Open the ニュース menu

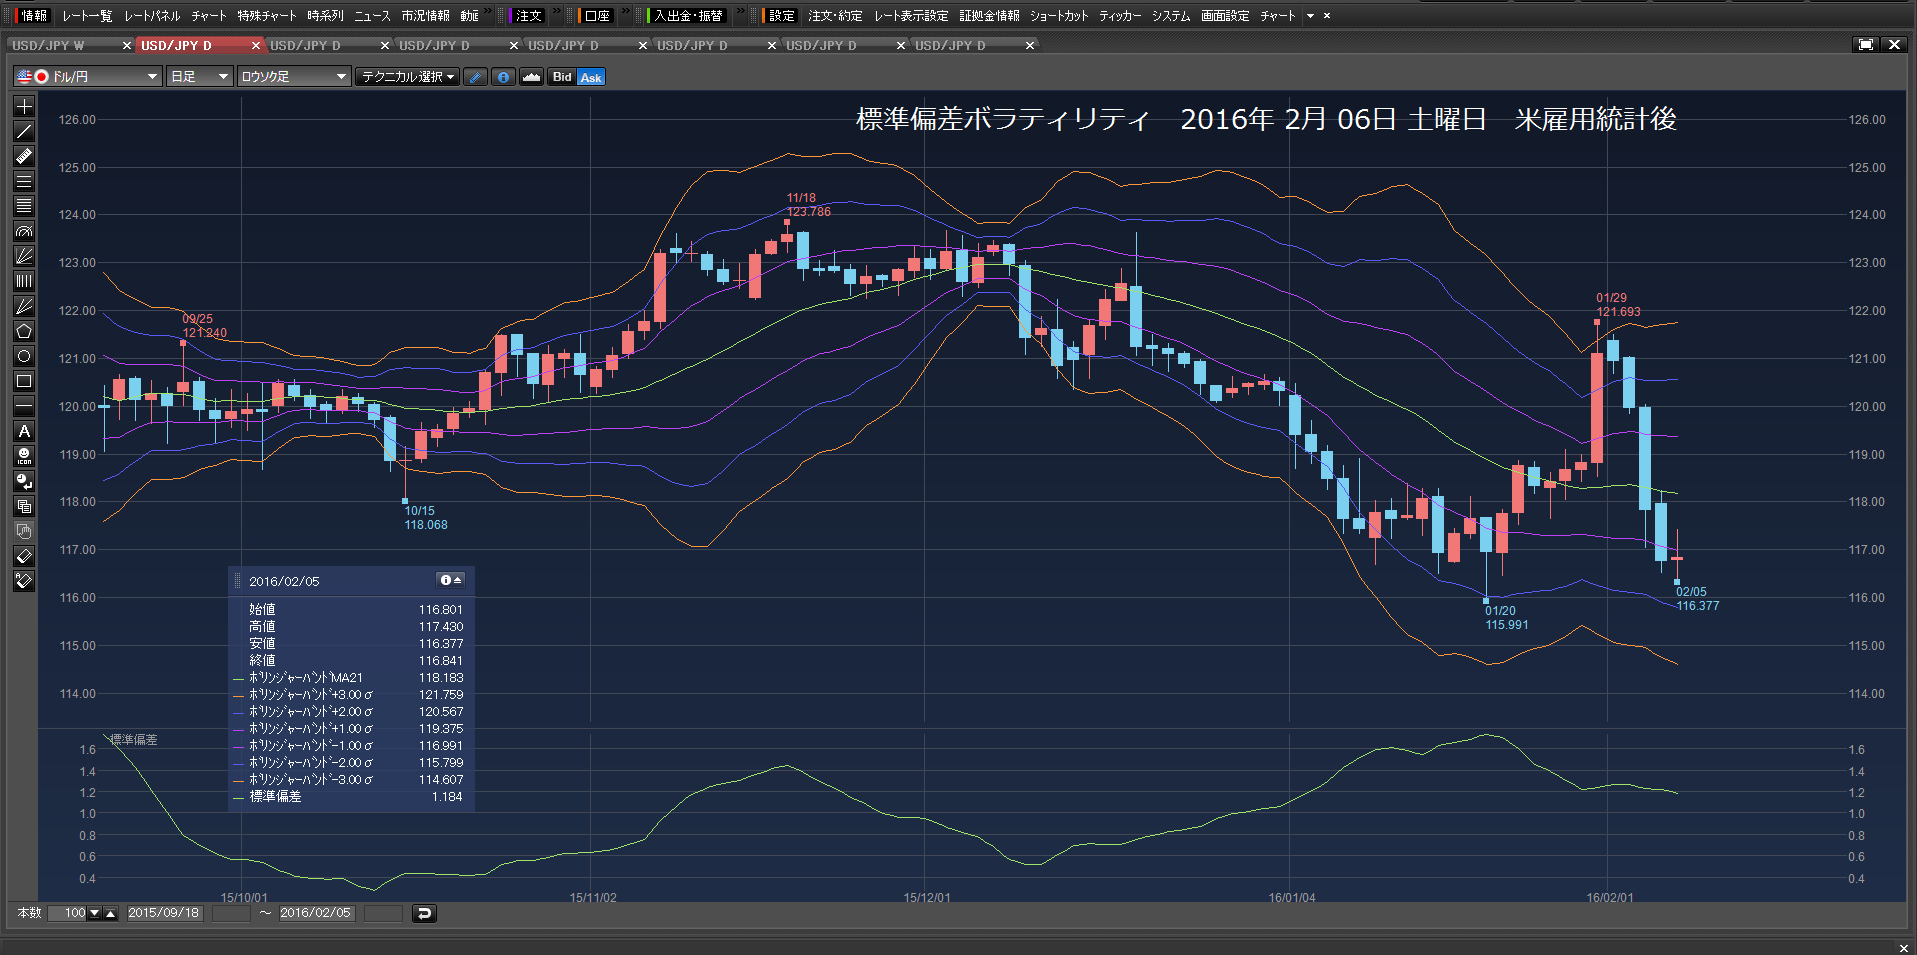coord(372,16)
